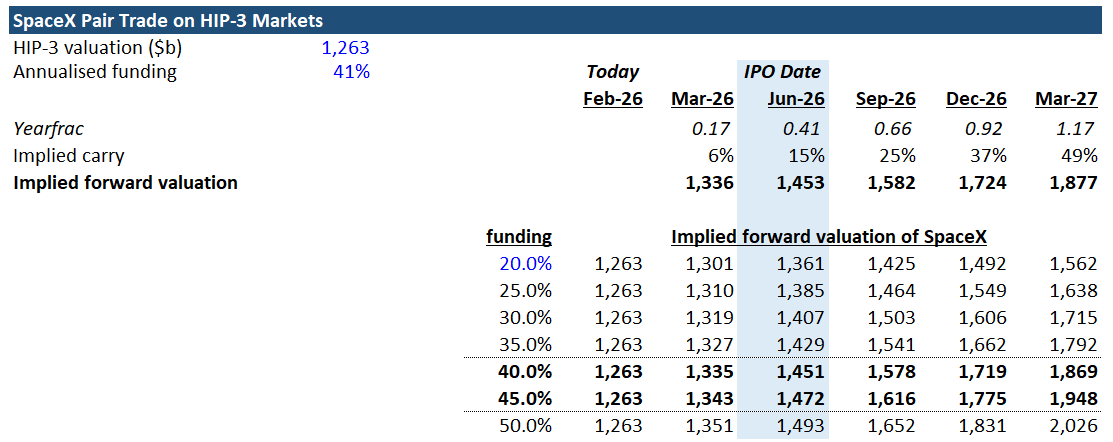Select the 1,319 cell in the 30.0% row
The width and height of the screenshot is (1113, 442).
point(710,318)
